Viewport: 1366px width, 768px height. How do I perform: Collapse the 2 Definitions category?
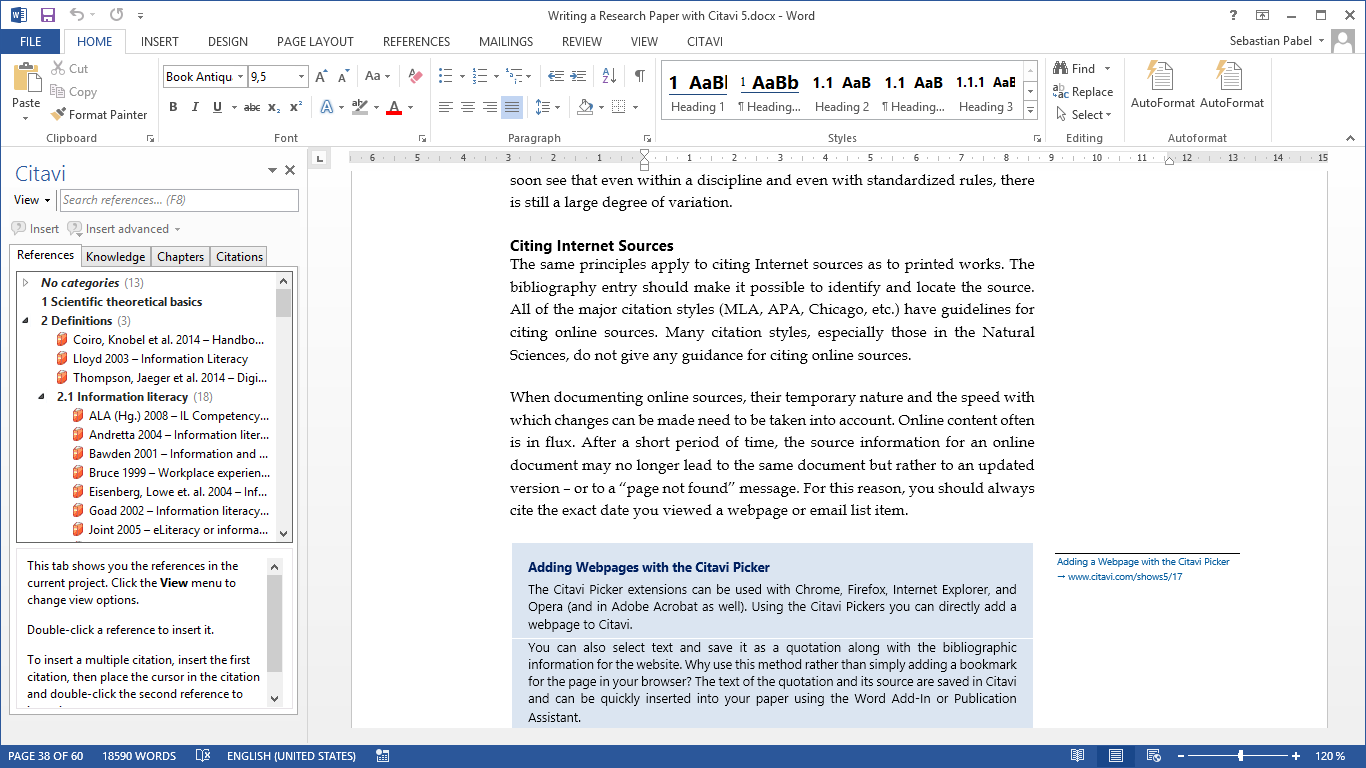pos(26,321)
